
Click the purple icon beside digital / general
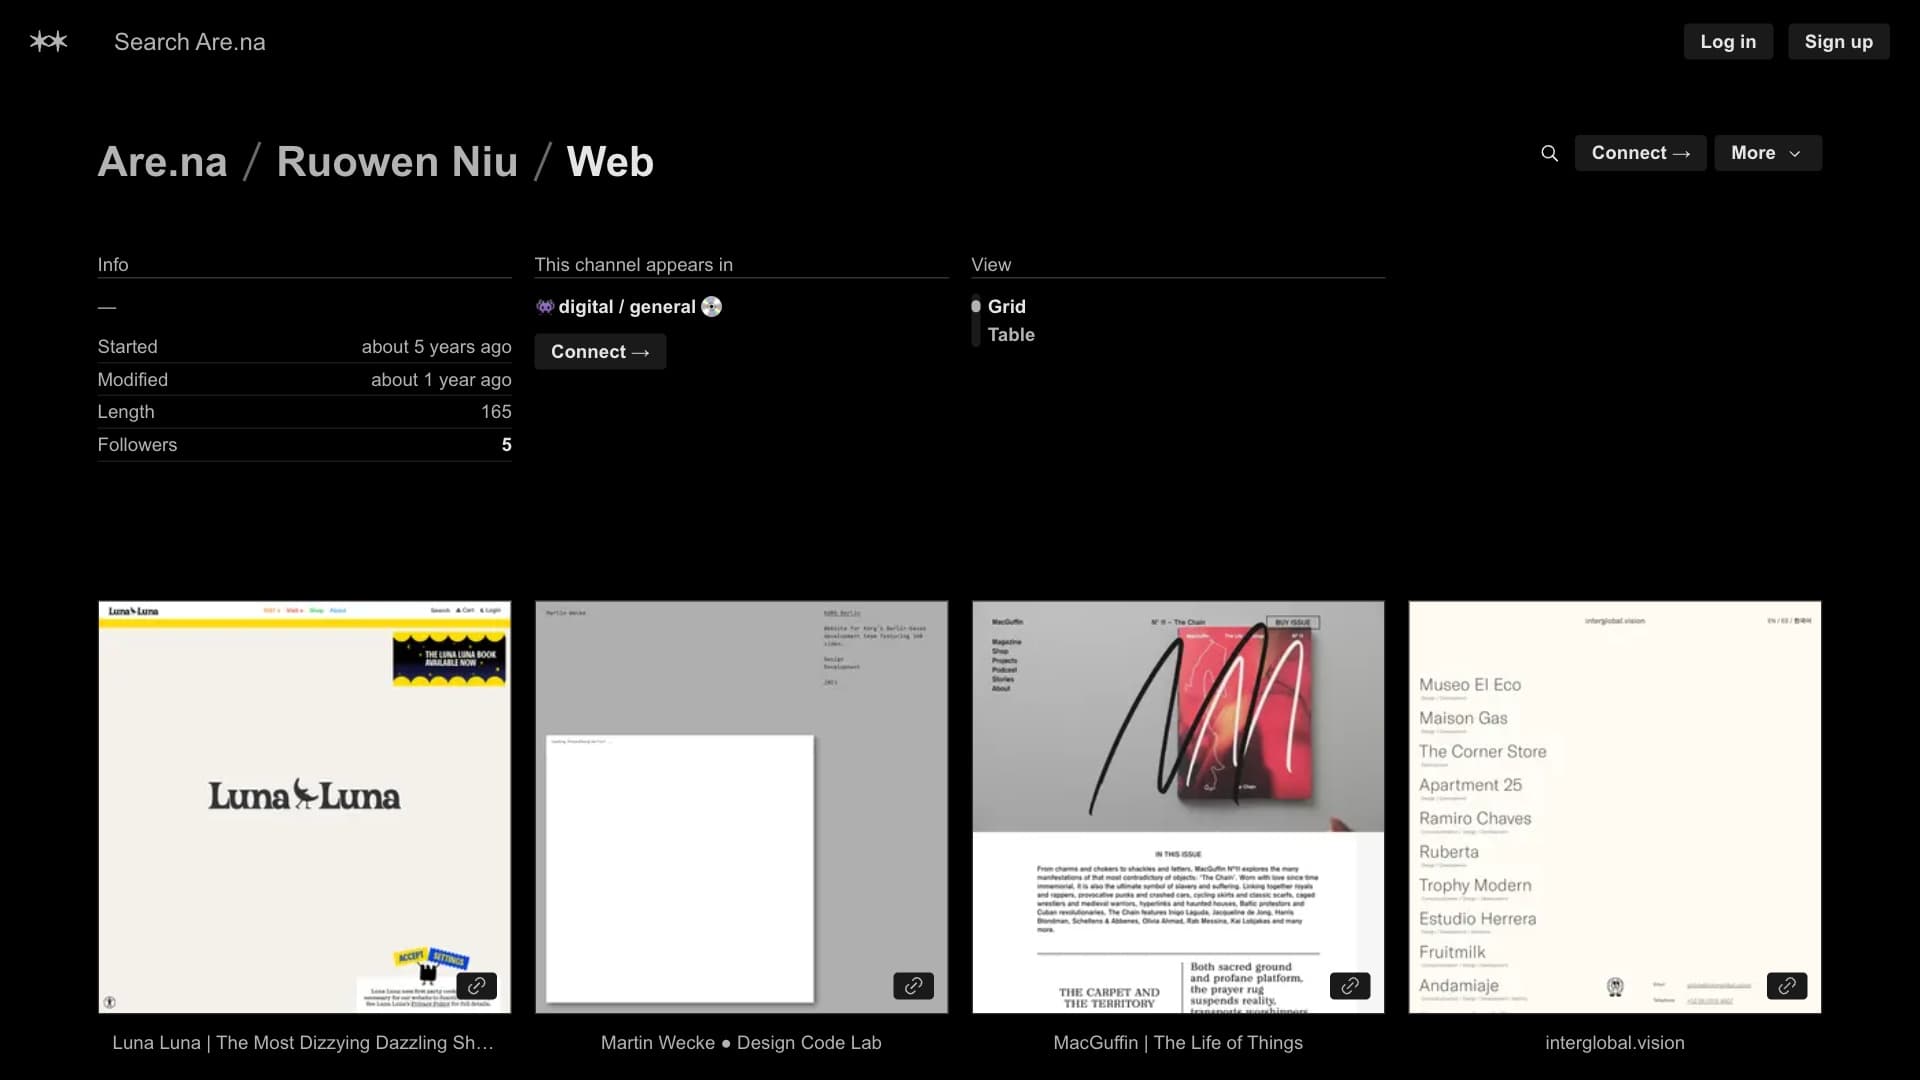pos(545,307)
